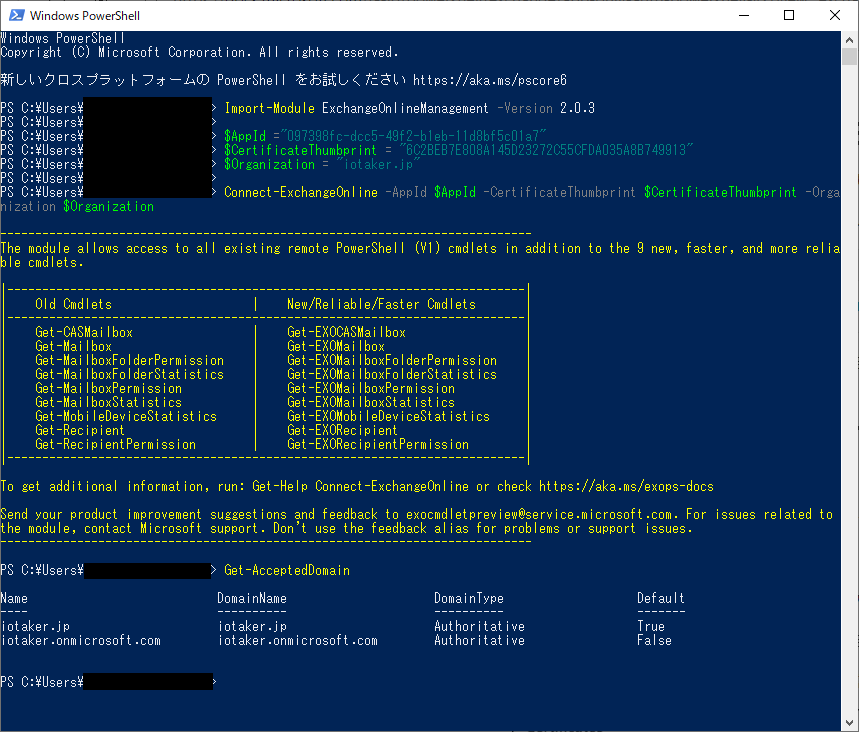The height and width of the screenshot is (732, 859).
Task: Click the PowerShell icon in the title bar
Action: click(x=15, y=15)
